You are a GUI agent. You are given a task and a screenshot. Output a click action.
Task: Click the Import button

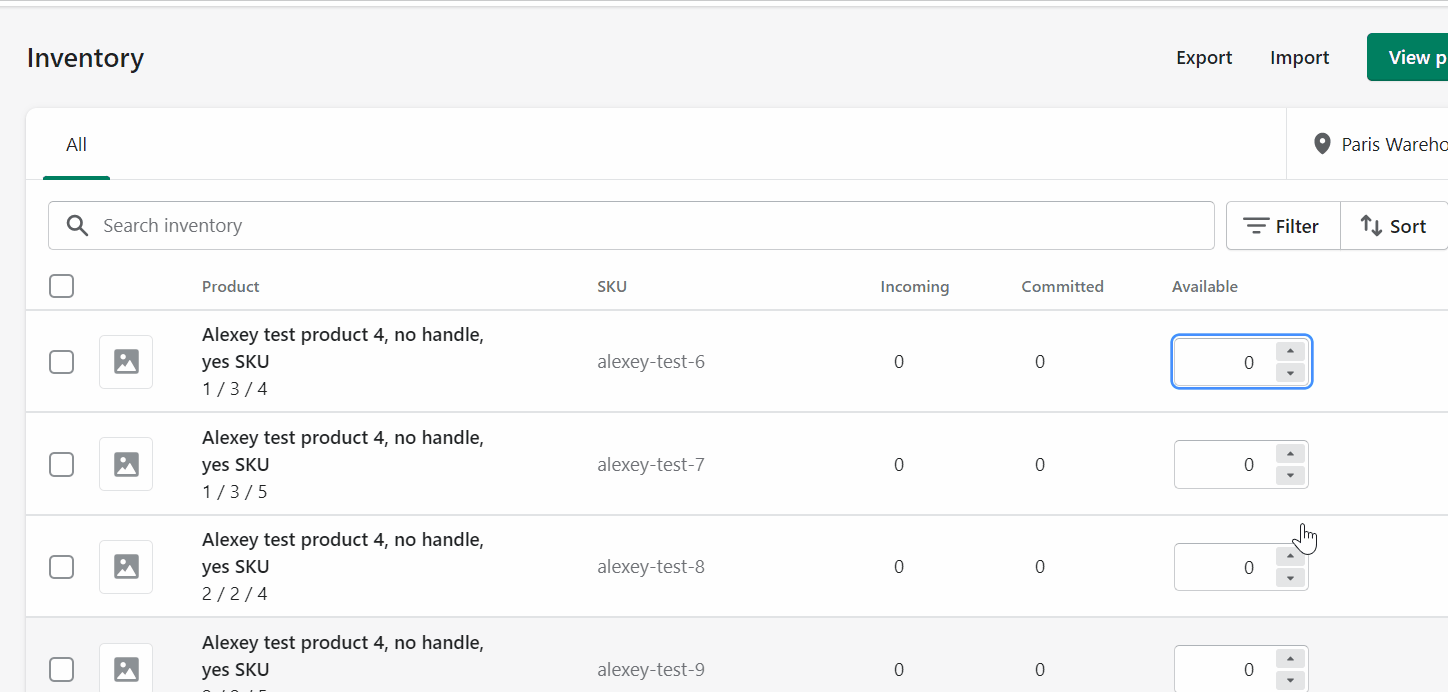1299,57
